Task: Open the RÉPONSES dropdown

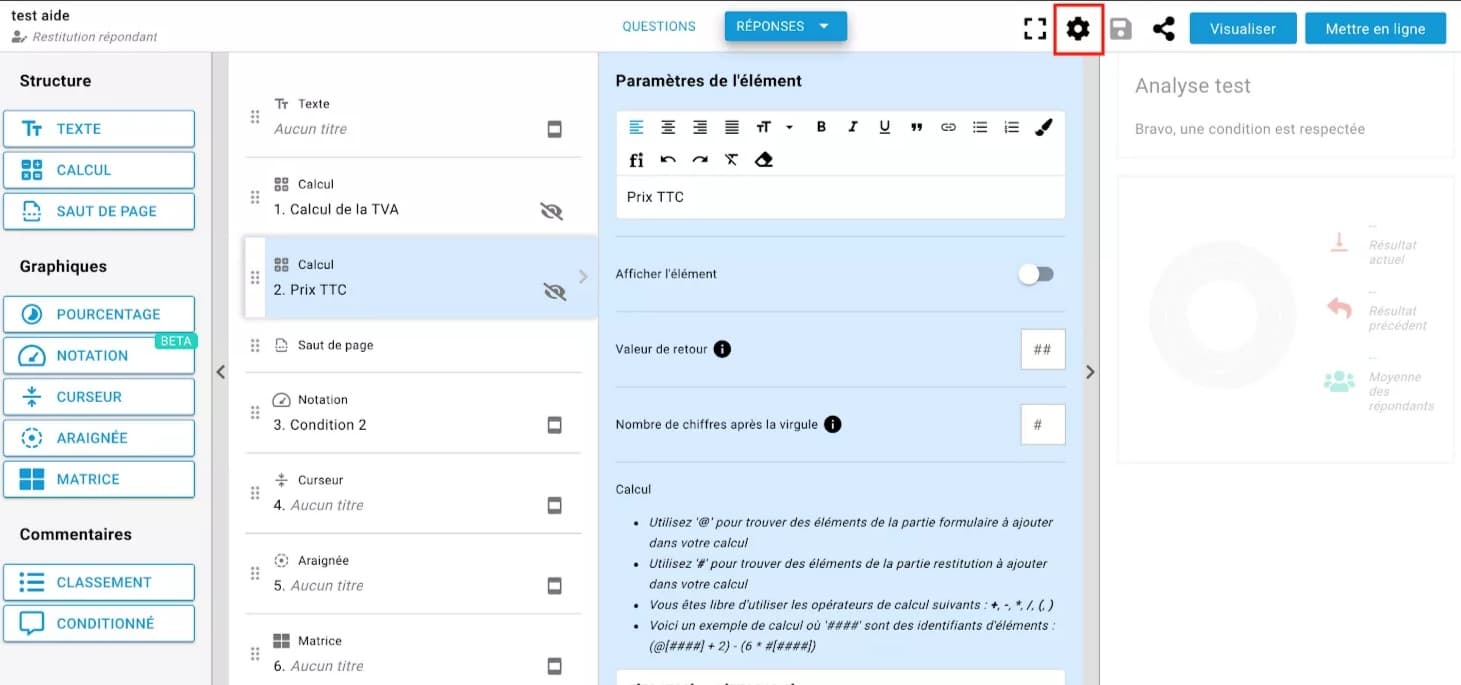Action: (785, 27)
